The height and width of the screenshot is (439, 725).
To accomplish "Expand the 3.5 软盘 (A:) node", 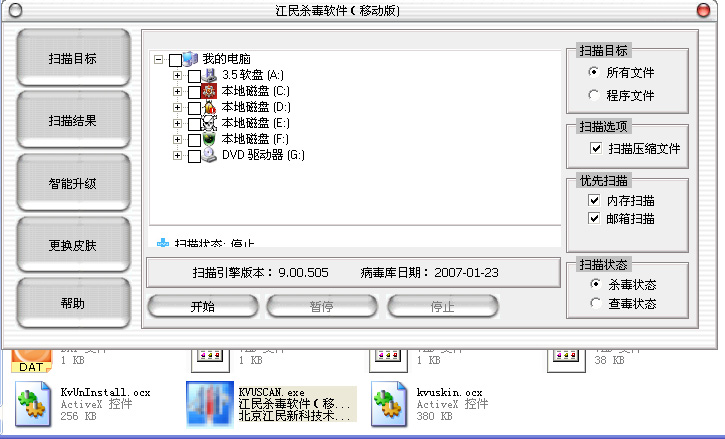I will tap(177, 75).
